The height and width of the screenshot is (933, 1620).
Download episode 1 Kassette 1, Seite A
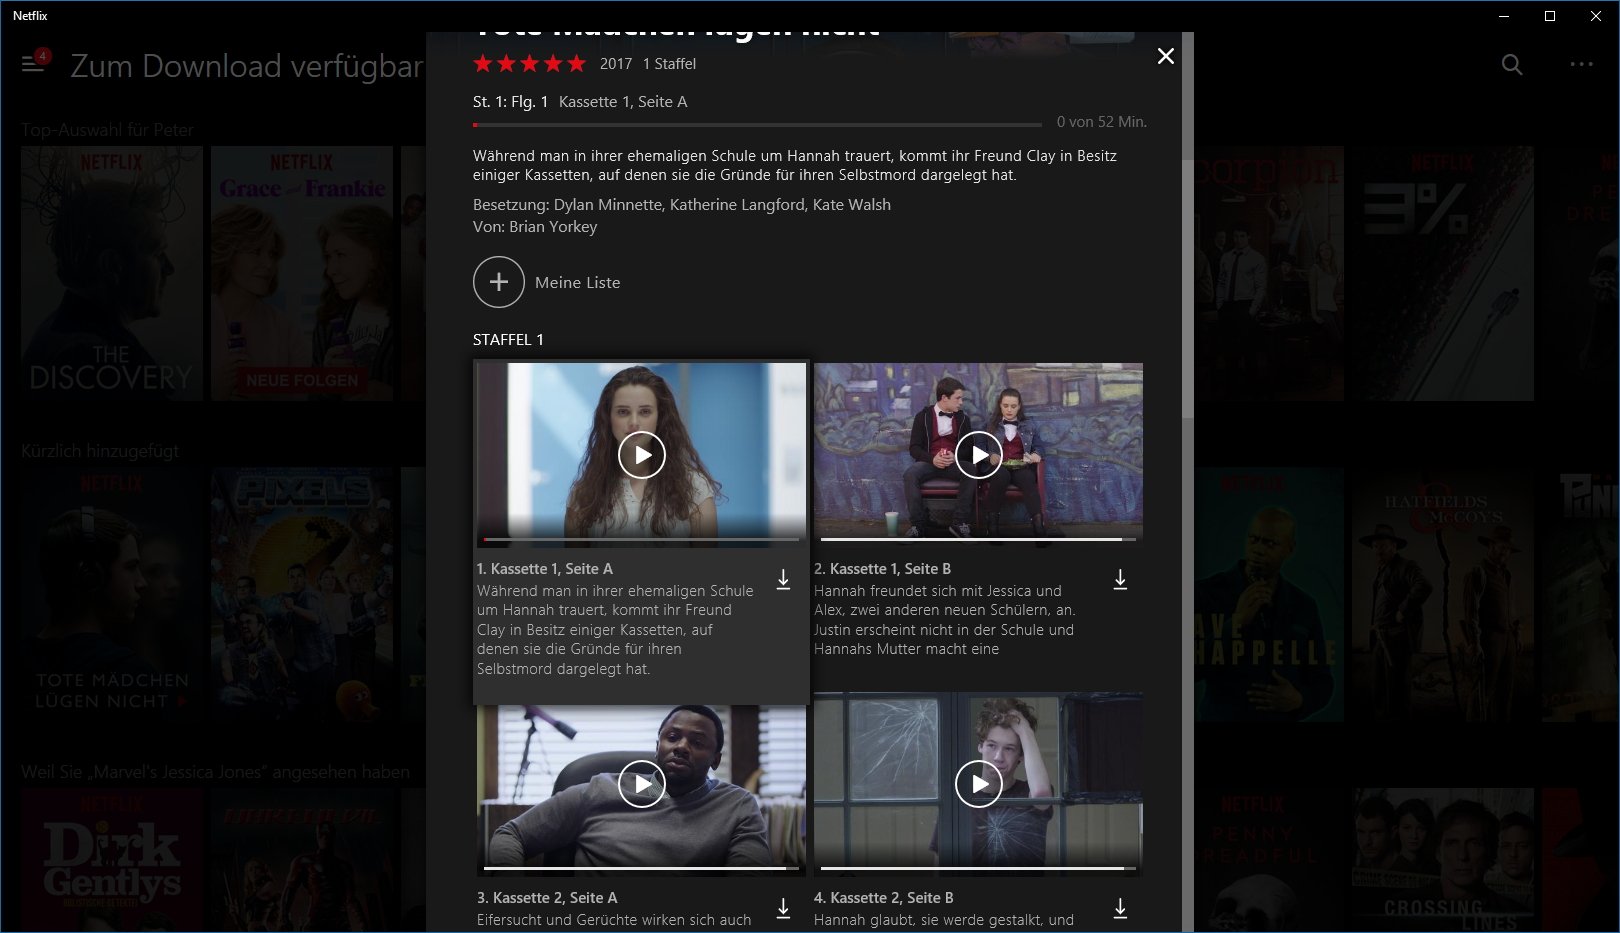tap(783, 579)
